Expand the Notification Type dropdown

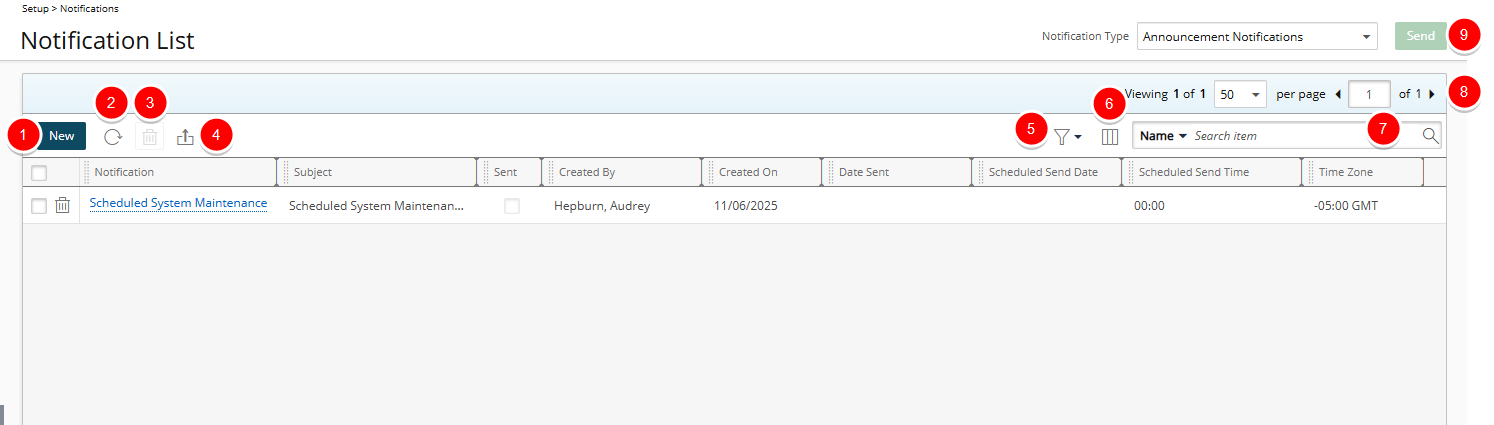[1257, 37]
